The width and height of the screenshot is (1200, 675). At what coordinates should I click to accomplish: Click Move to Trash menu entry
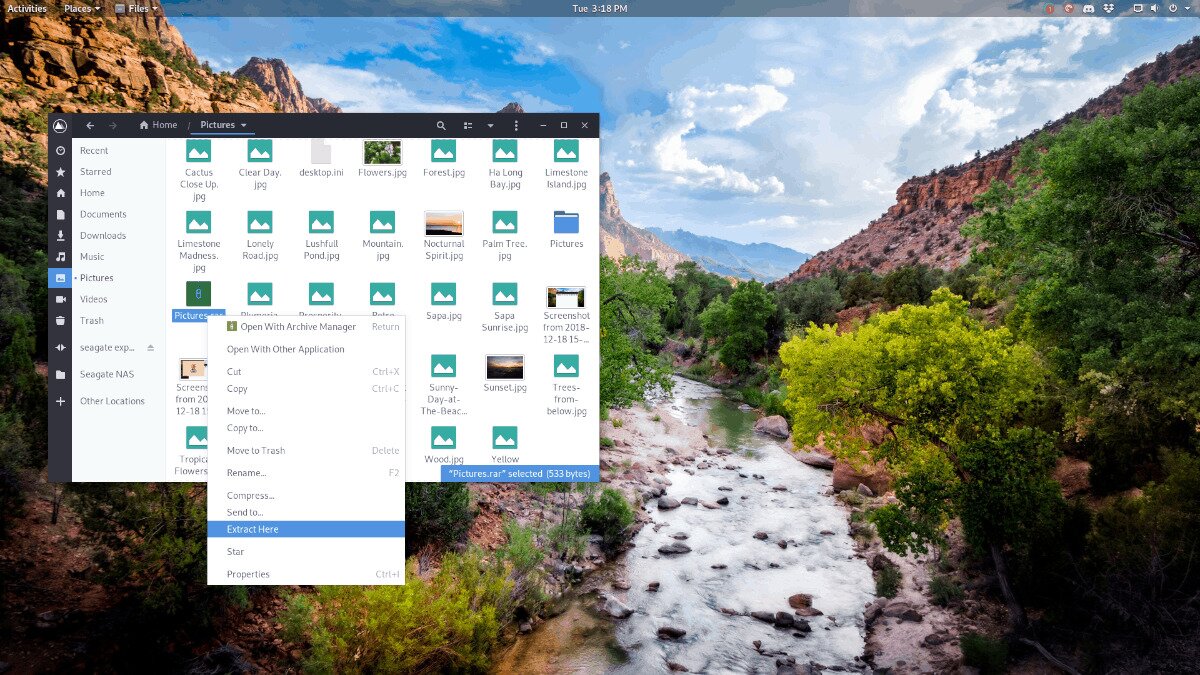256,451
